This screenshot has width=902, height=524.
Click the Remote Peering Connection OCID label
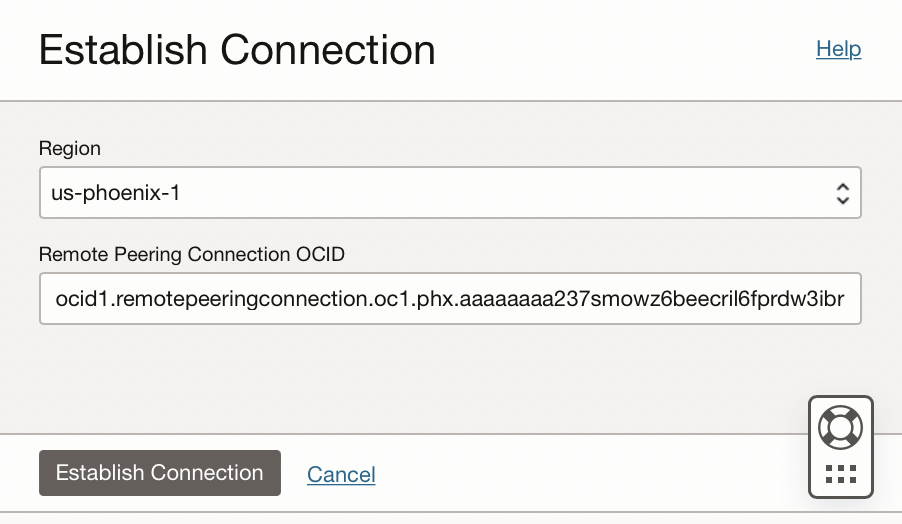click(192, 254)
